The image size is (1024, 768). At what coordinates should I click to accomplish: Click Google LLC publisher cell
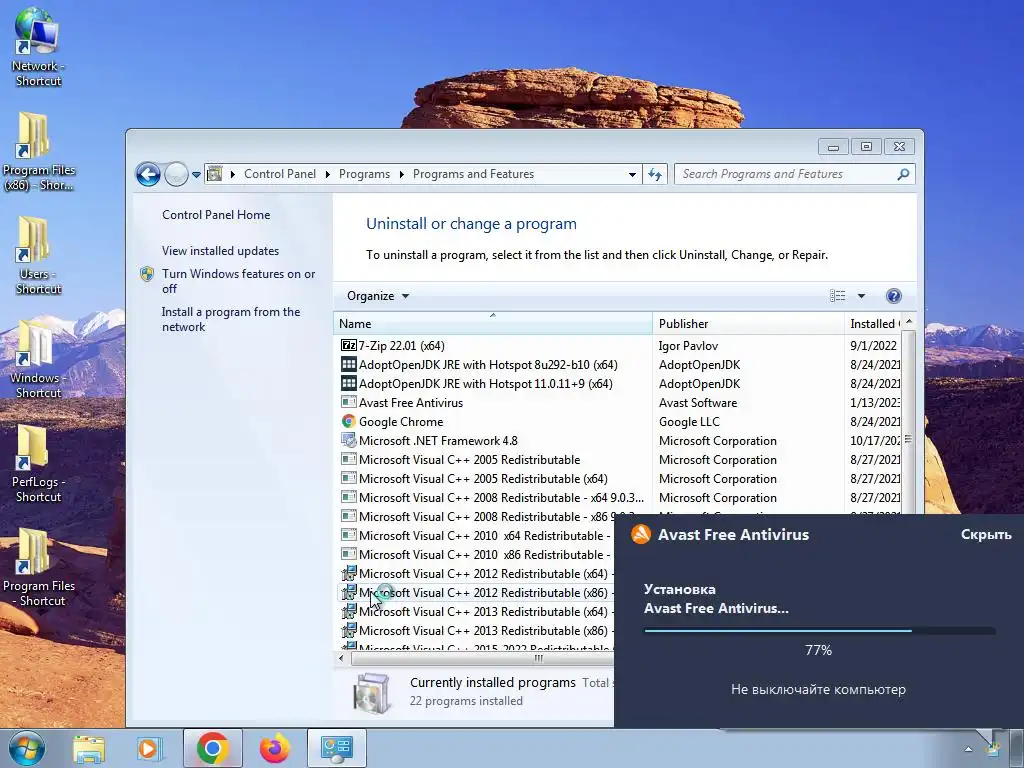[x=689, y=421]
